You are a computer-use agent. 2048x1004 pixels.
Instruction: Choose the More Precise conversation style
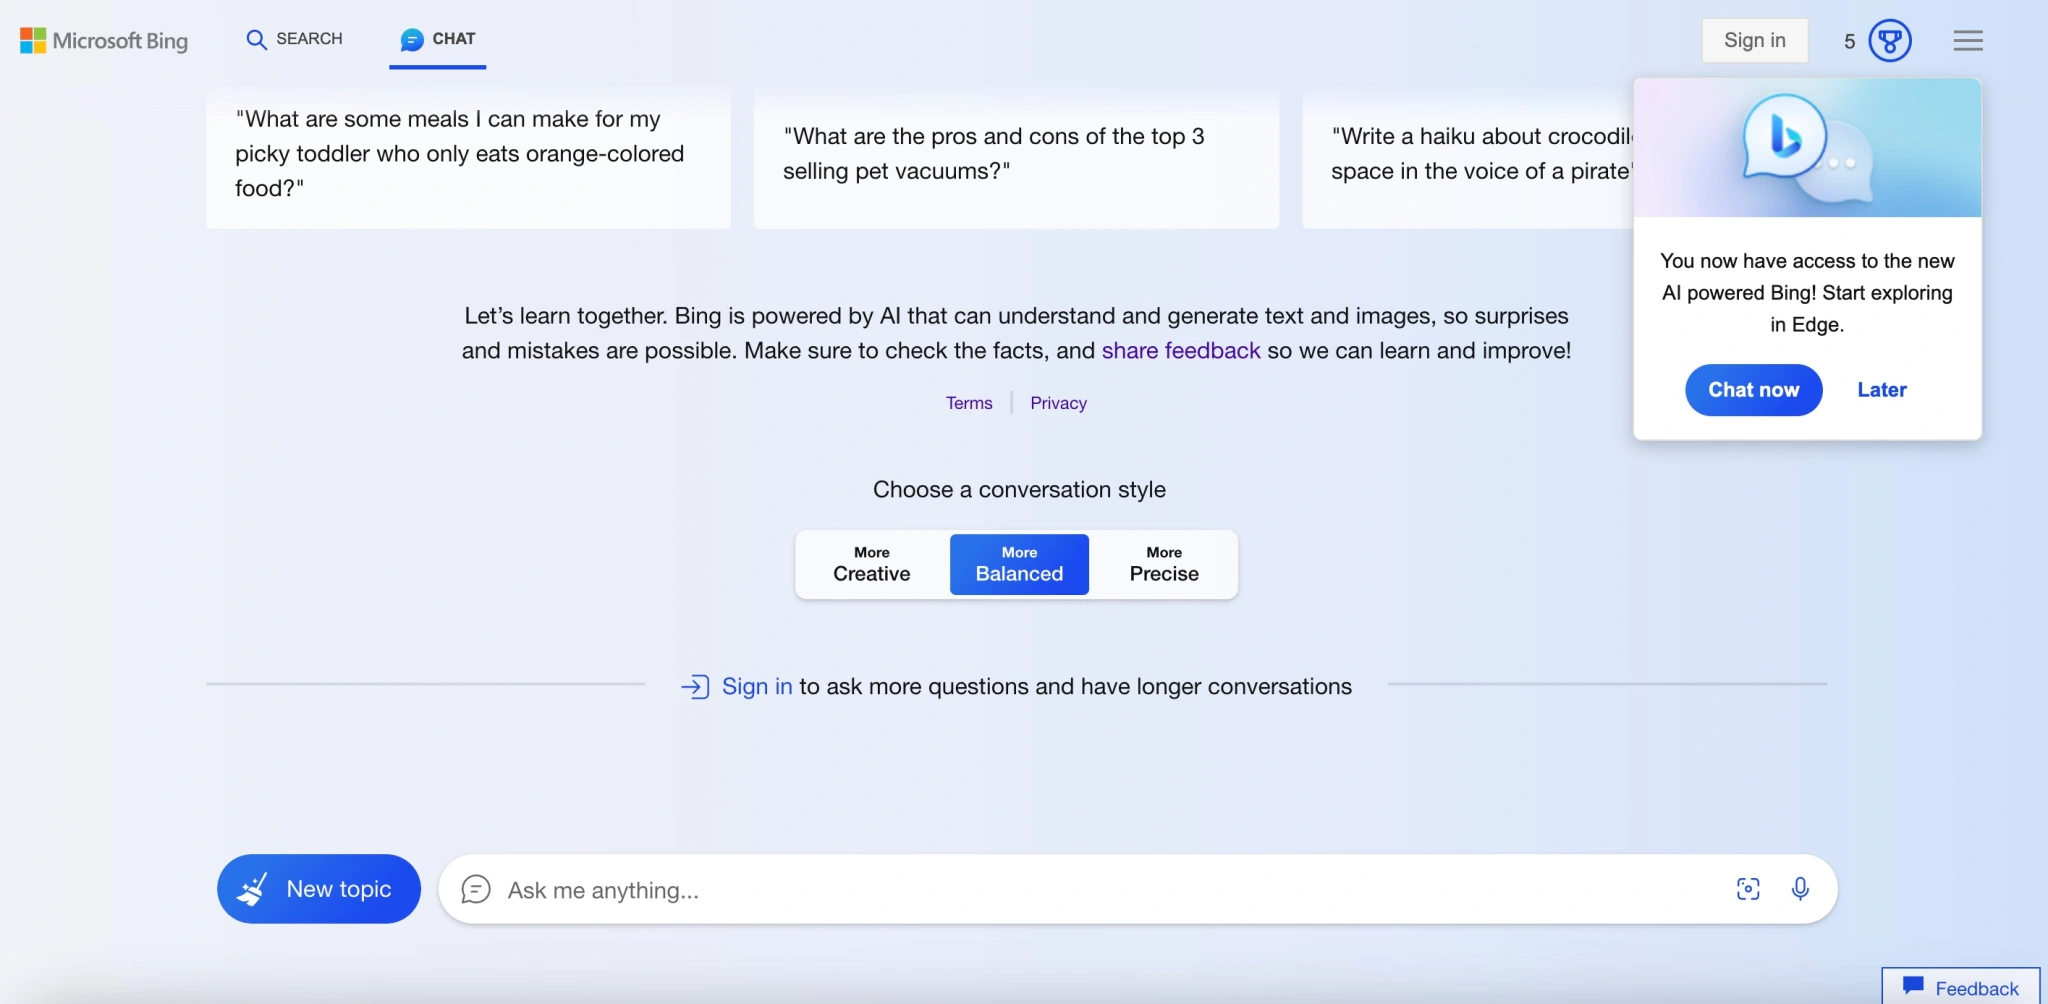1164,564
